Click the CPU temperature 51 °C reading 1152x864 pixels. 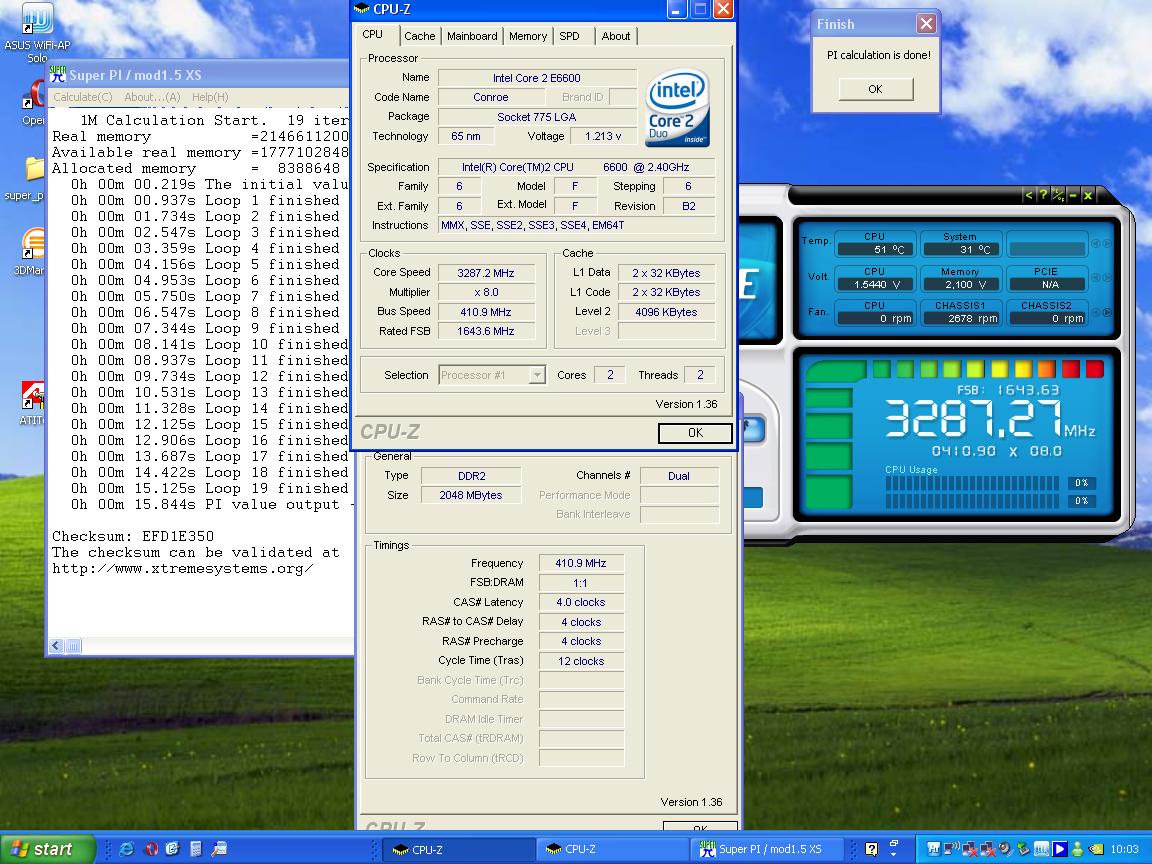point(876,250)
